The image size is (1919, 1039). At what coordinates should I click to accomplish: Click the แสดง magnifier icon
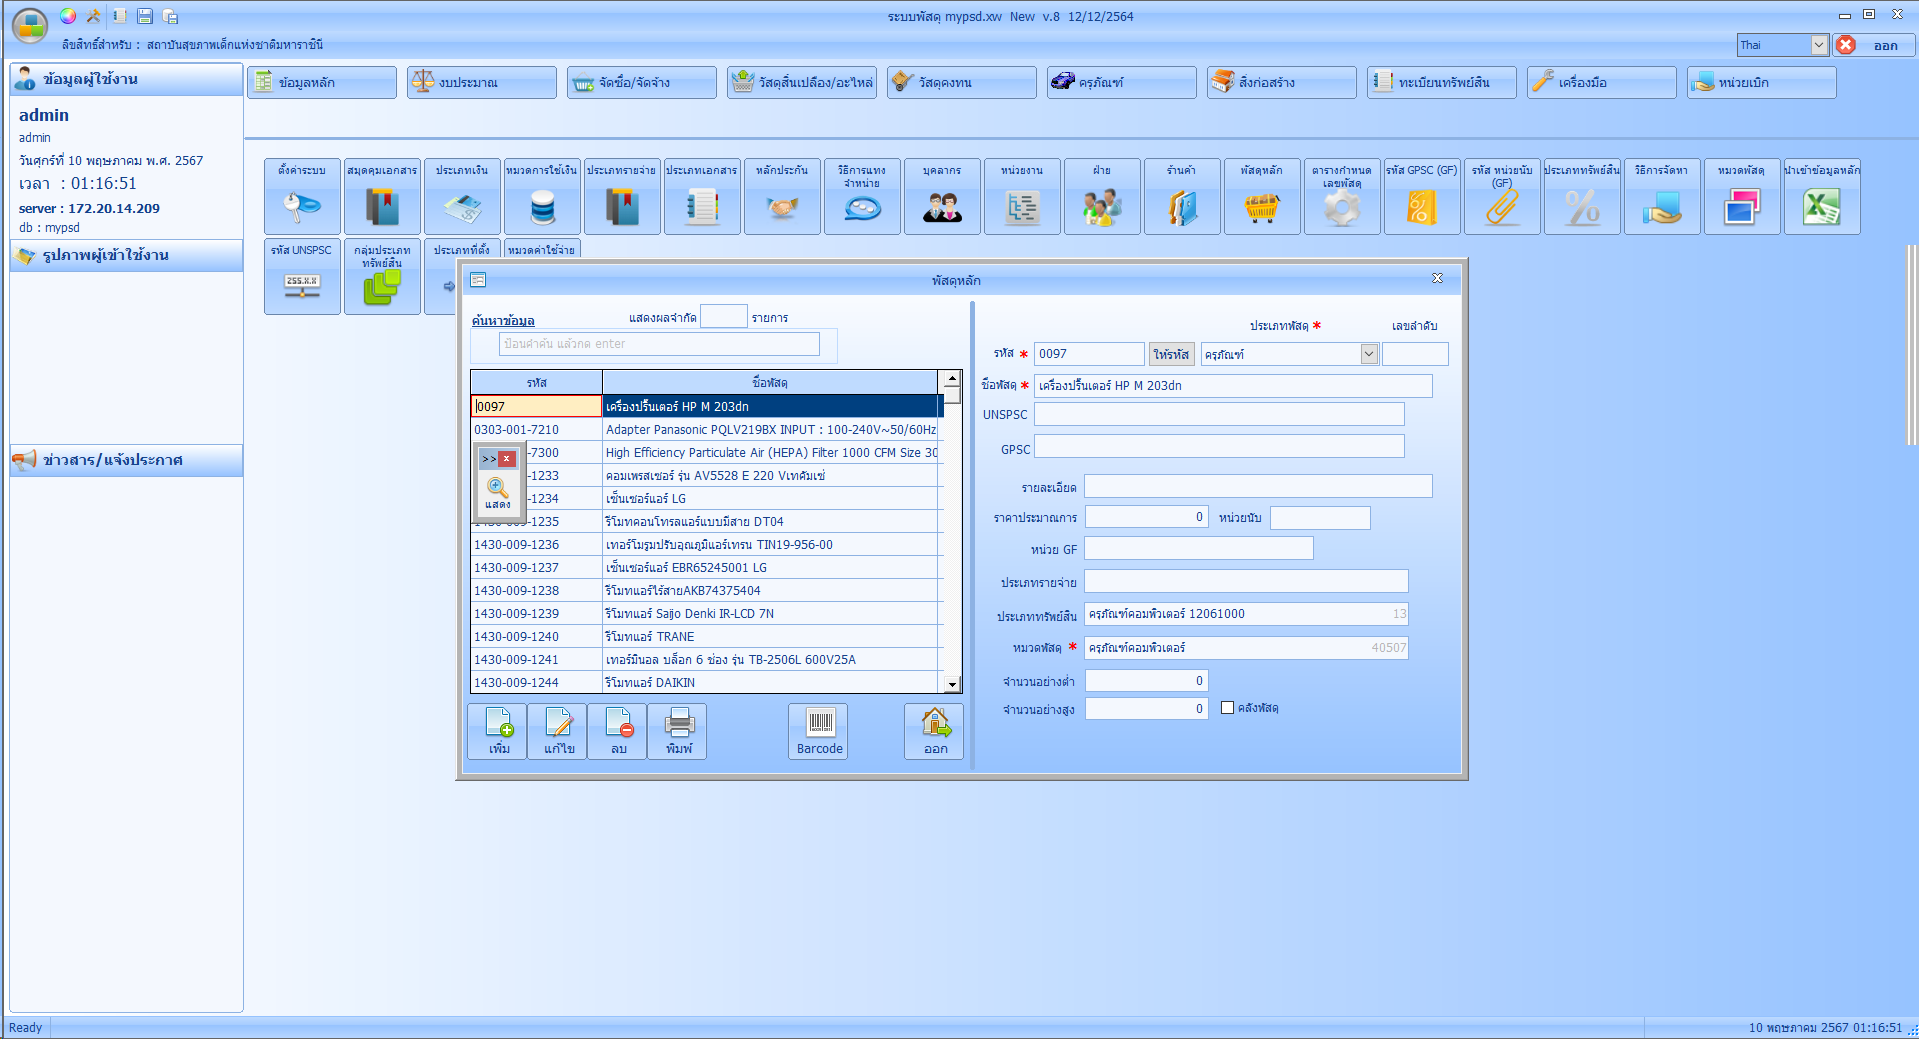497,490
